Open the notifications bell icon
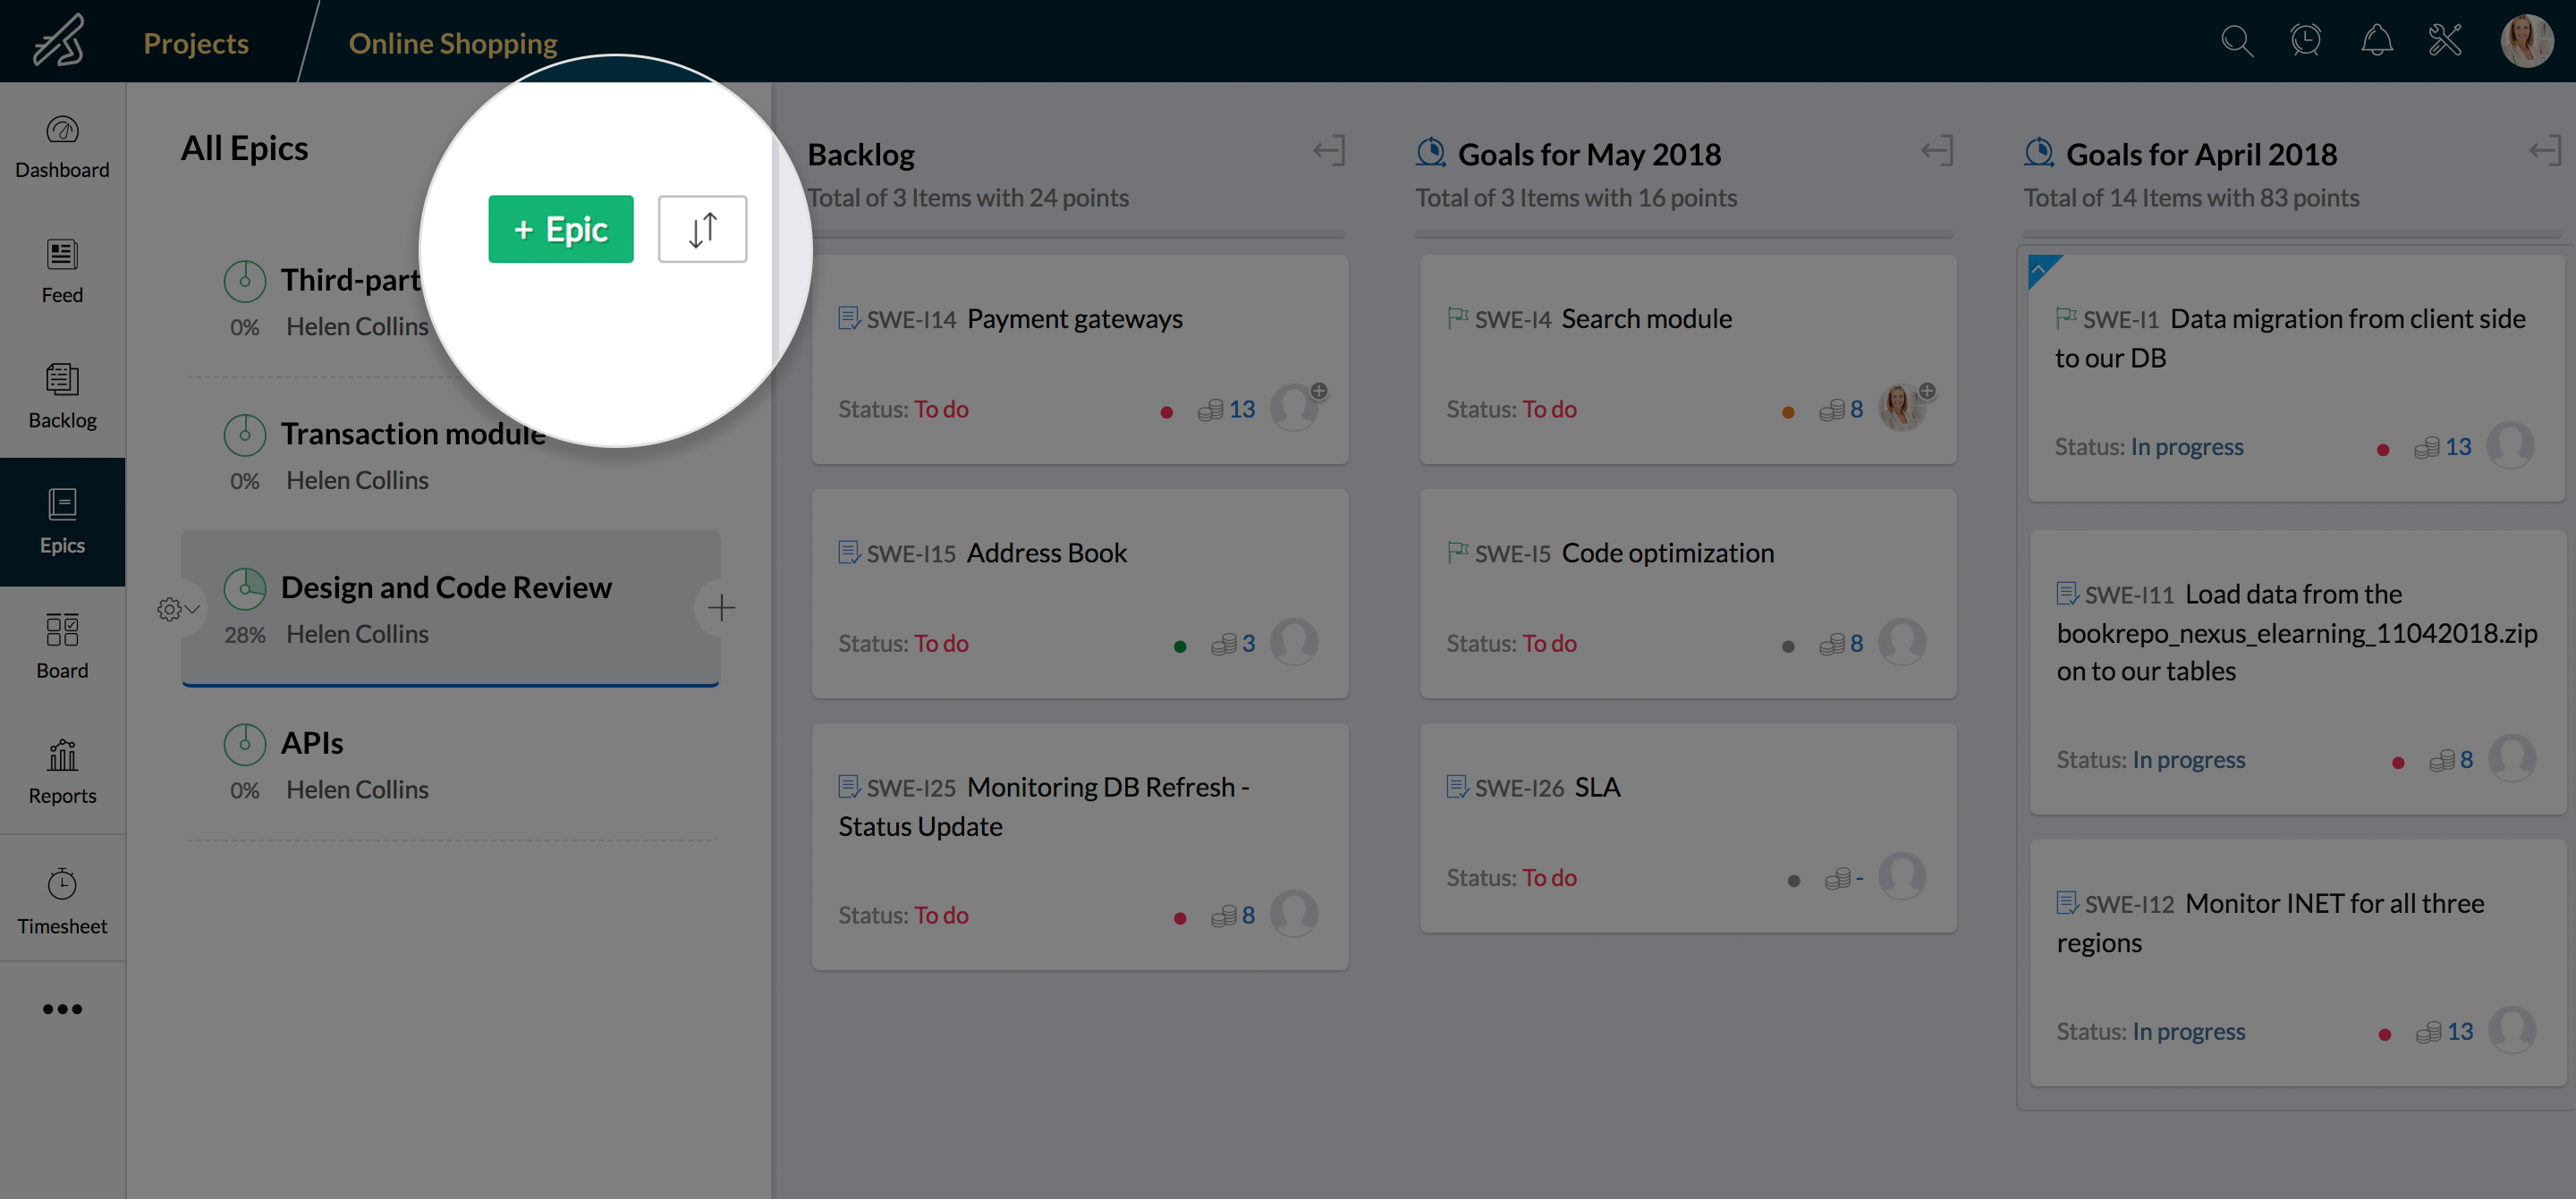This screenshot has height=1199, width=2576. (2376, 41)
